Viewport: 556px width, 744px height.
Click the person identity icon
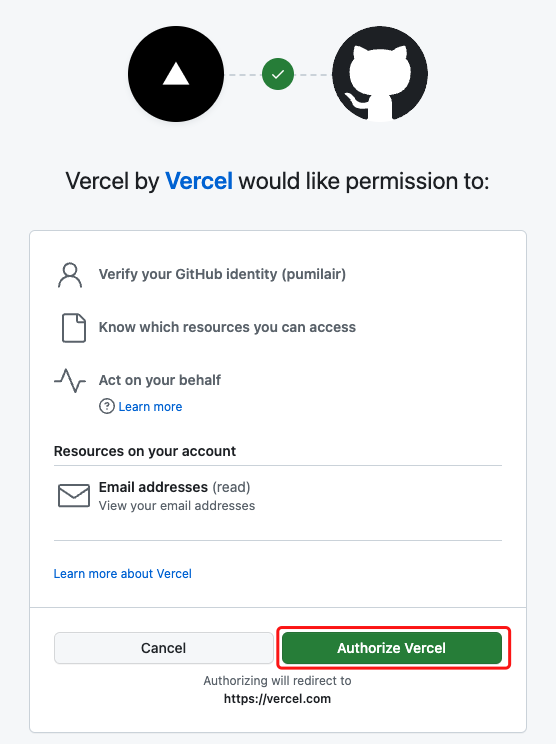70,275
